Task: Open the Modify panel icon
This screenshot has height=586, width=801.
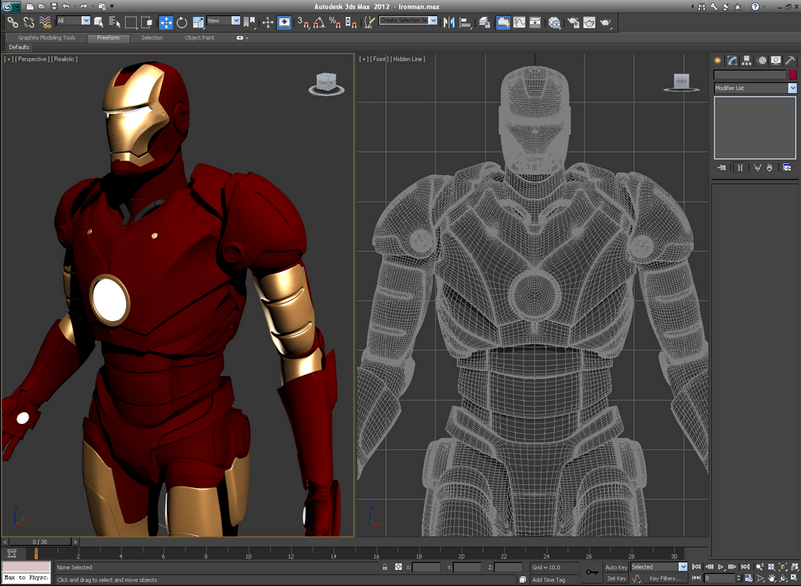Action: tap(732, 60)
